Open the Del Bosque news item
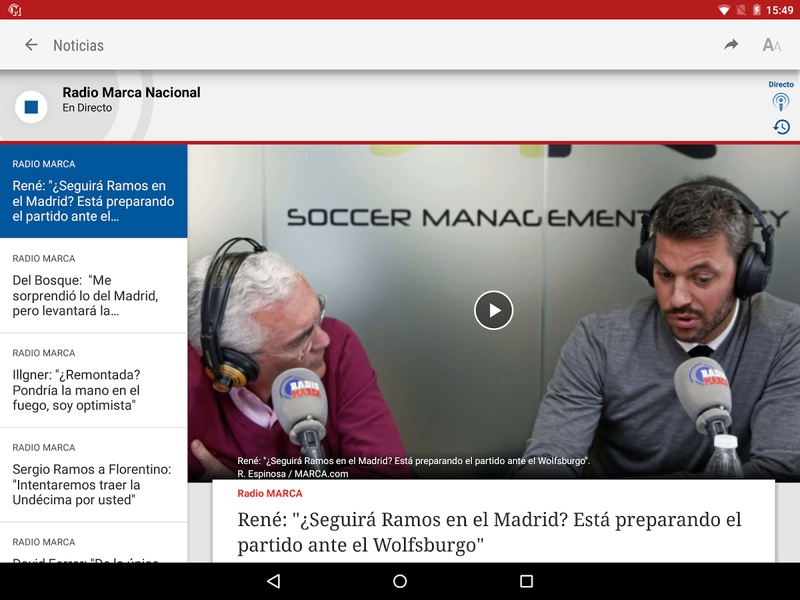 click(94, 286)
